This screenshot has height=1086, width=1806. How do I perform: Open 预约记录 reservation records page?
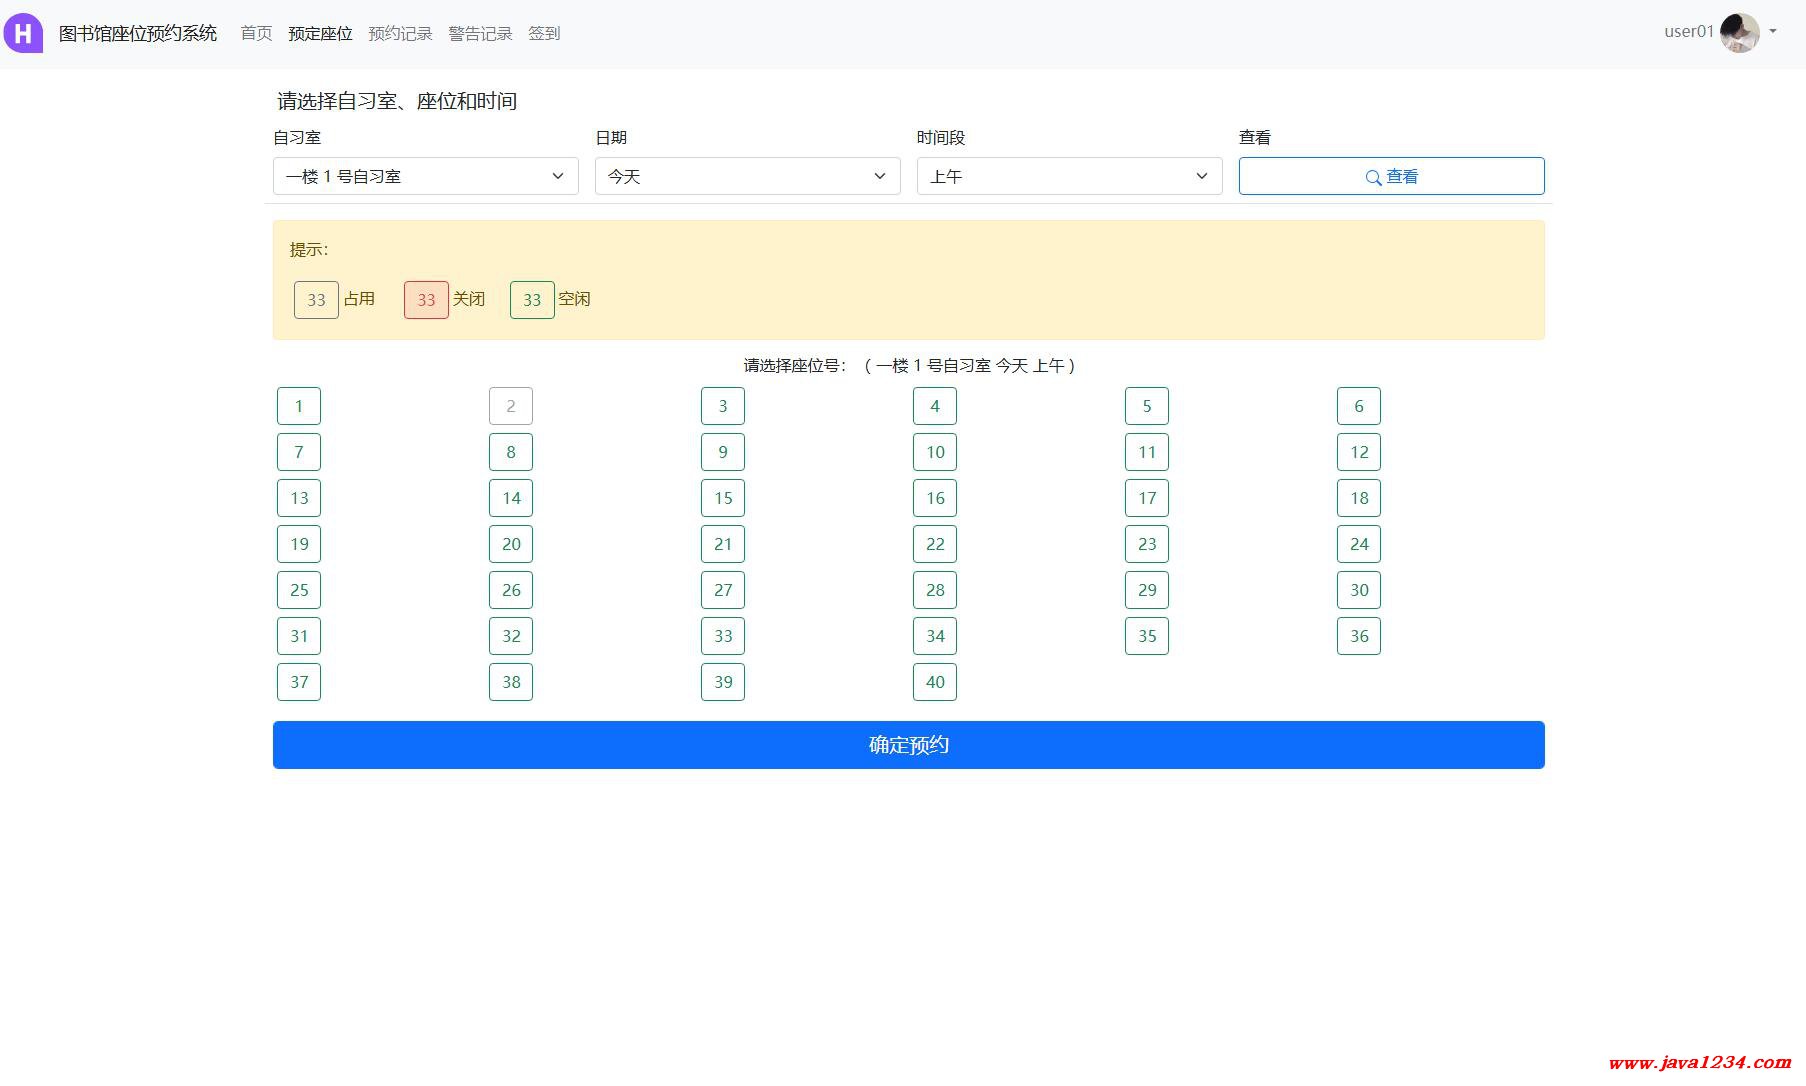[400, 33]
